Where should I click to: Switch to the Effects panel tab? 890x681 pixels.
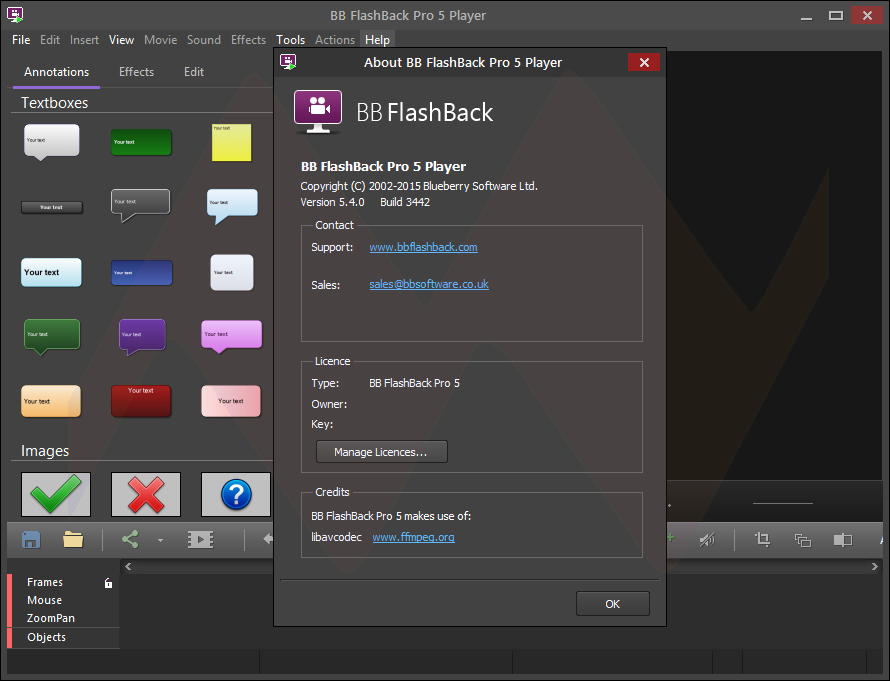pyautogui.click(x=136, y=72)
